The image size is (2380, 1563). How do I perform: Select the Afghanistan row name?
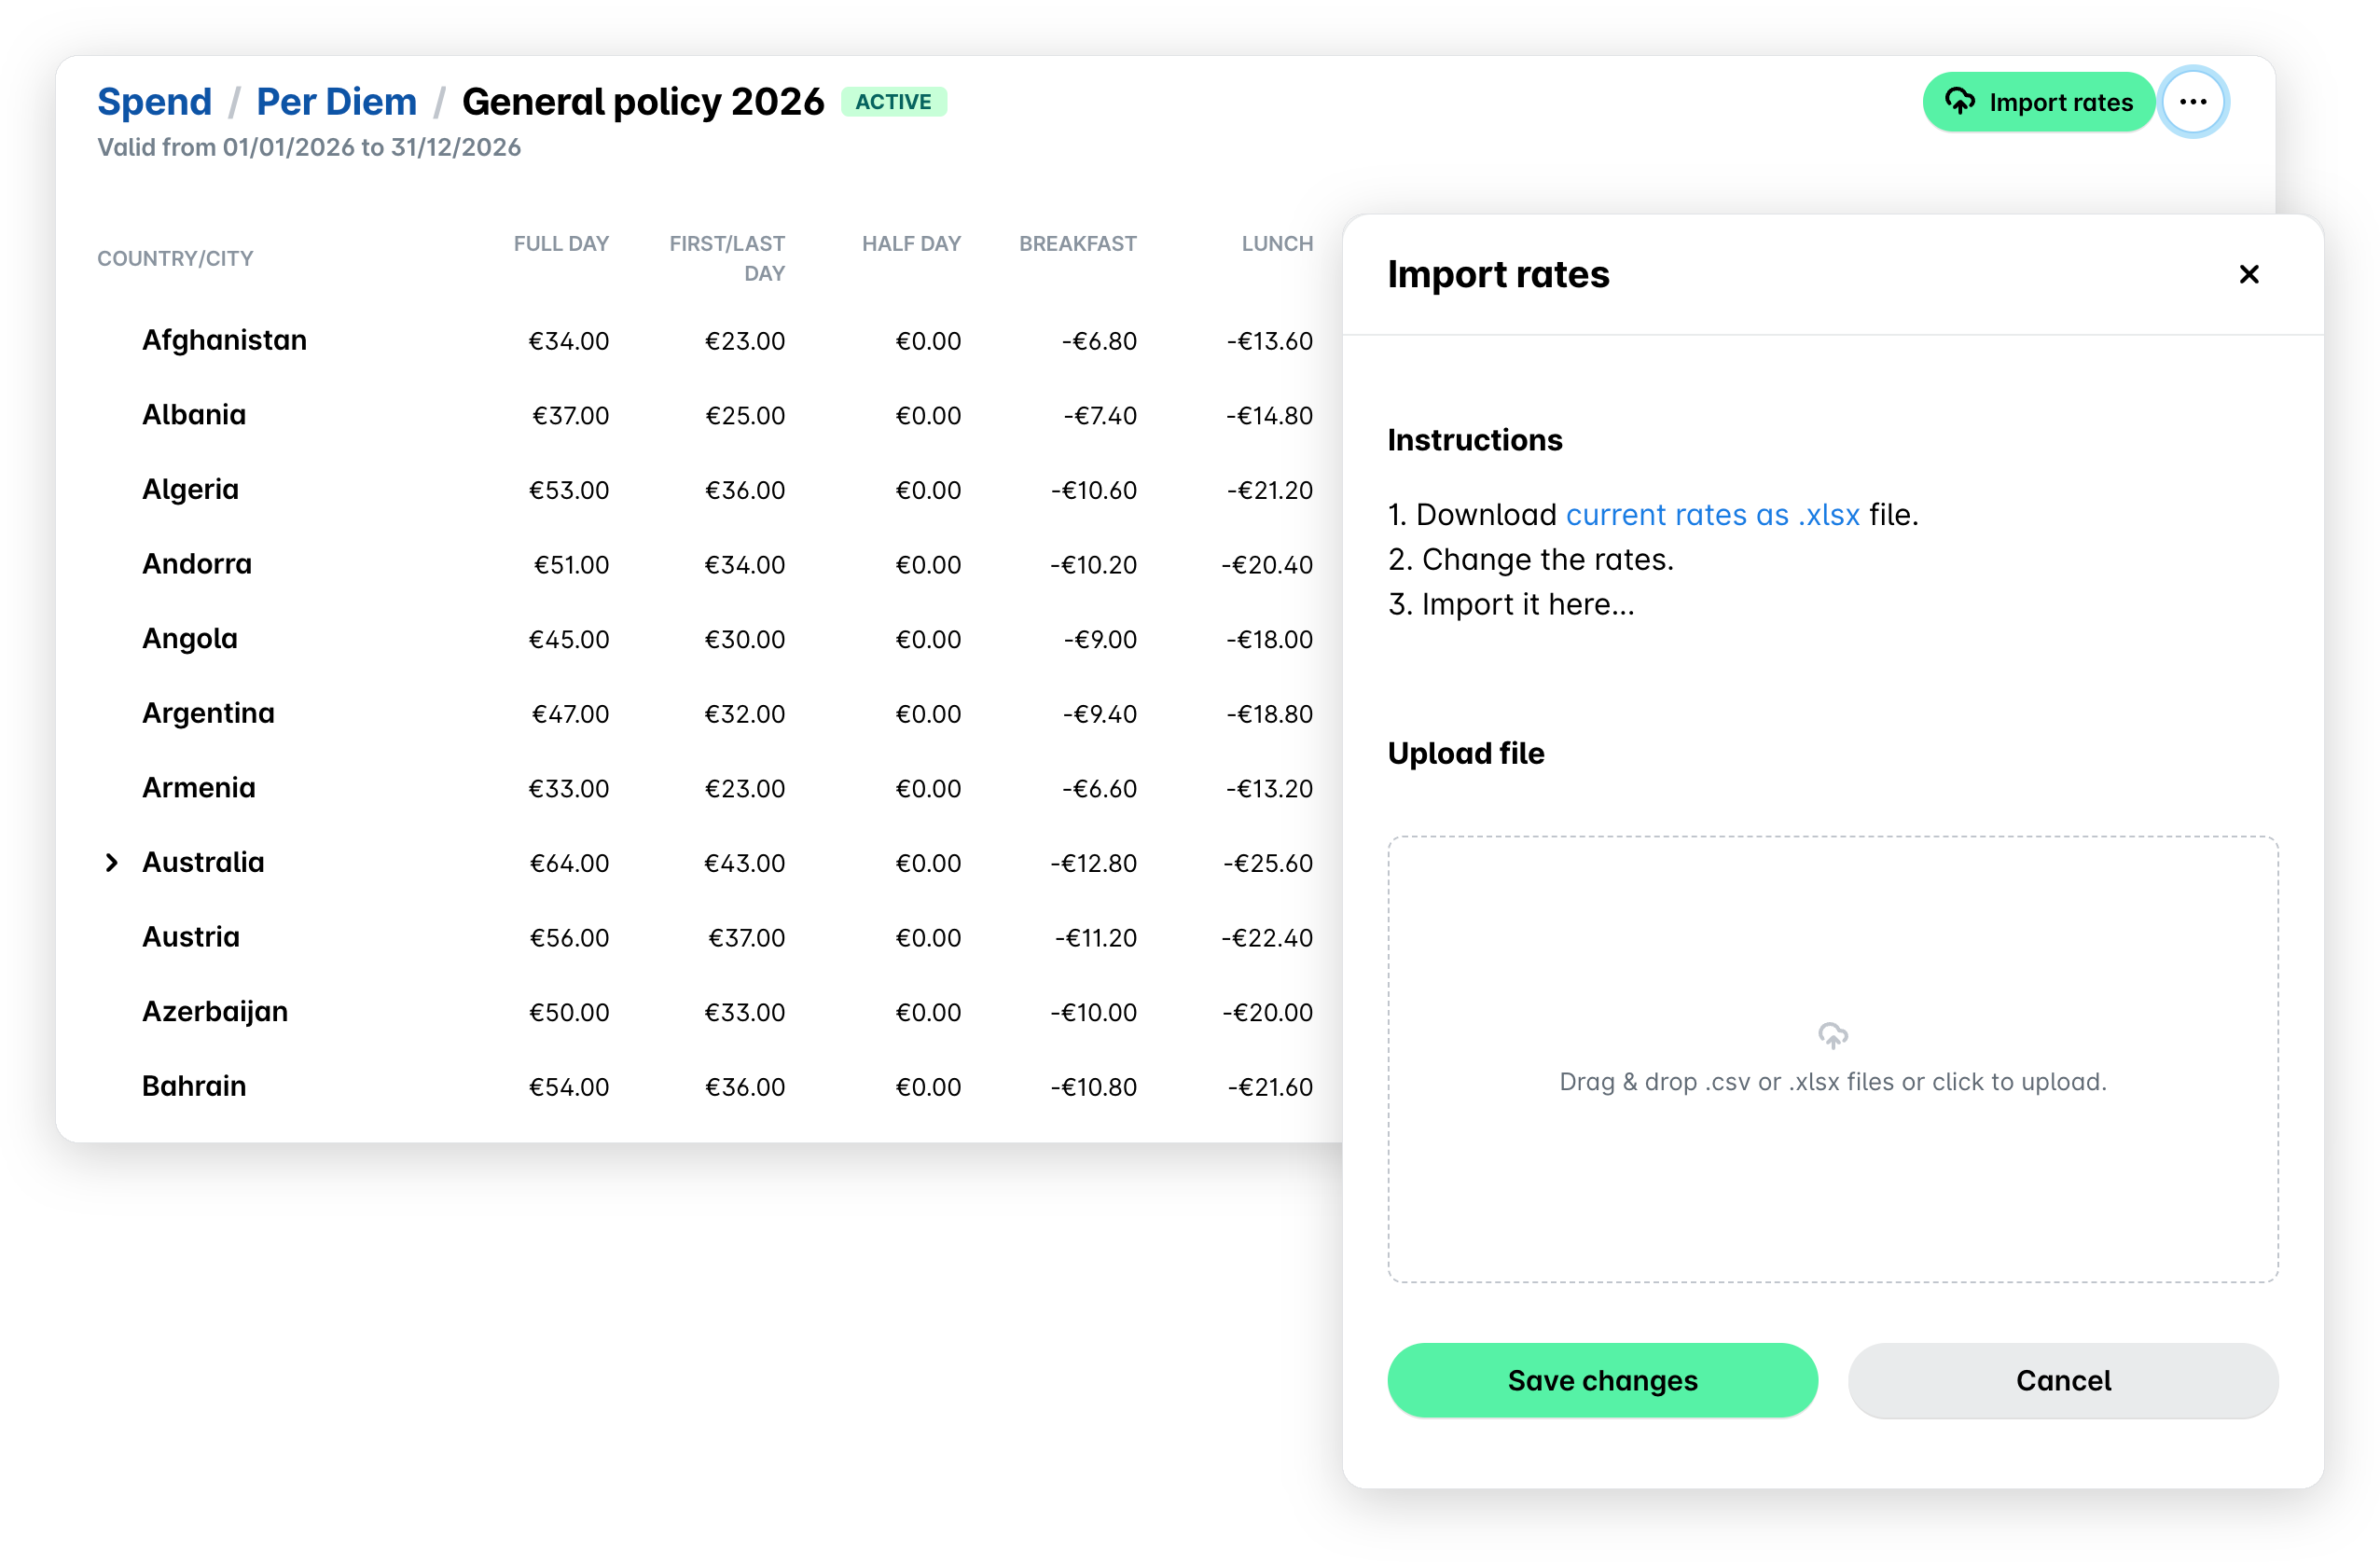(224, 340)
